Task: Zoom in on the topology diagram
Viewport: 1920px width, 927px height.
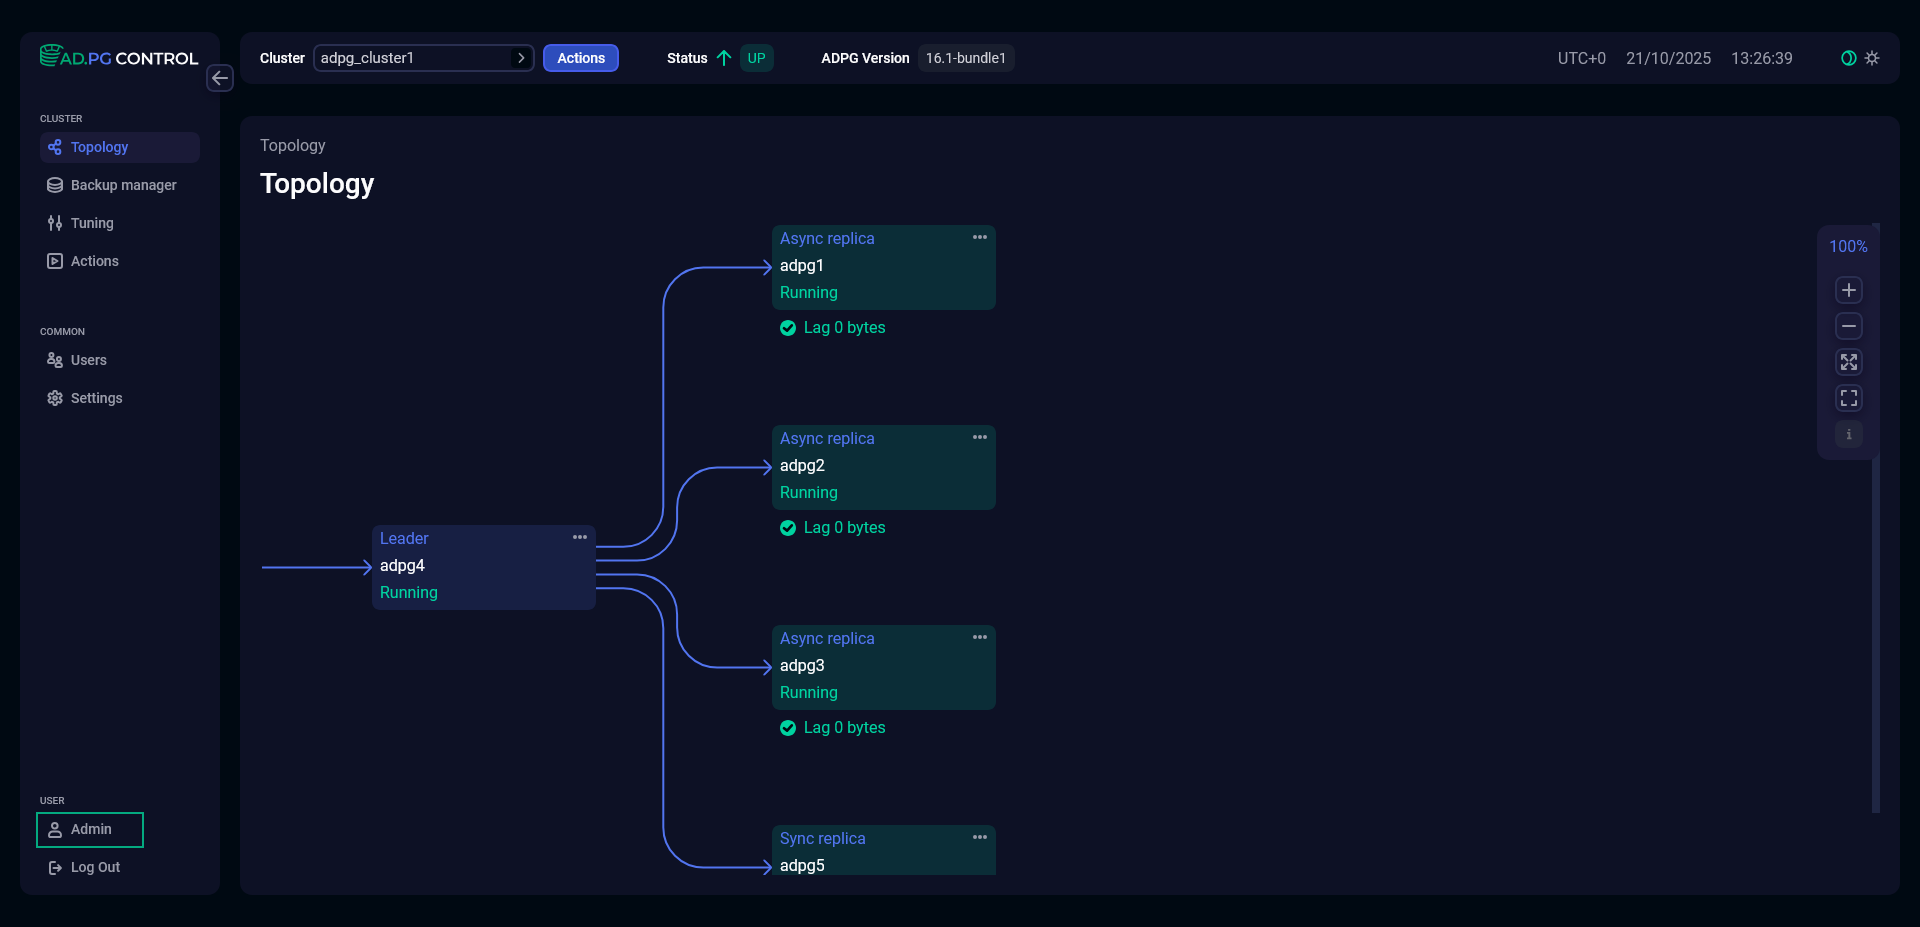Action: pos(1848,290)
